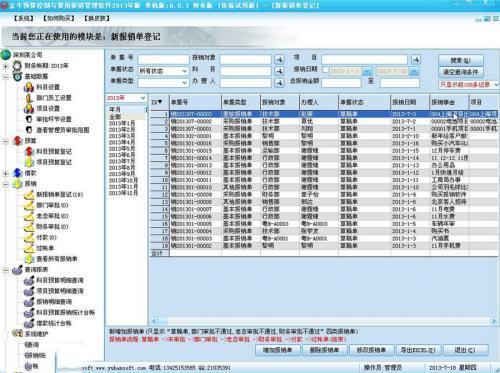The height and width of the screenshot is (373, 500).
Task: Open the 【如何购买】 menu
Action: tap(59, 18)
